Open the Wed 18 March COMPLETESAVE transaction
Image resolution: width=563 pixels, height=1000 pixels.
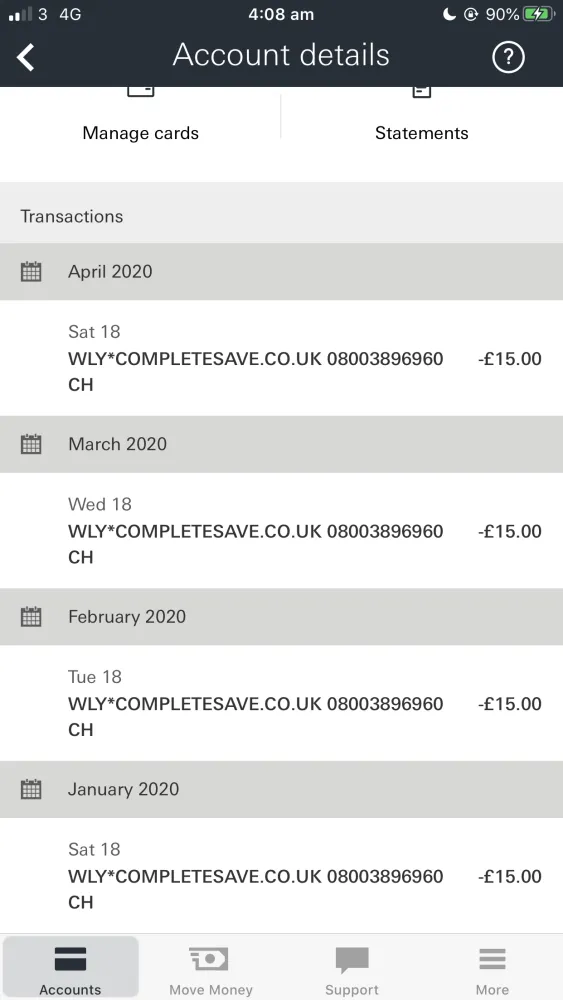[281, 531]
